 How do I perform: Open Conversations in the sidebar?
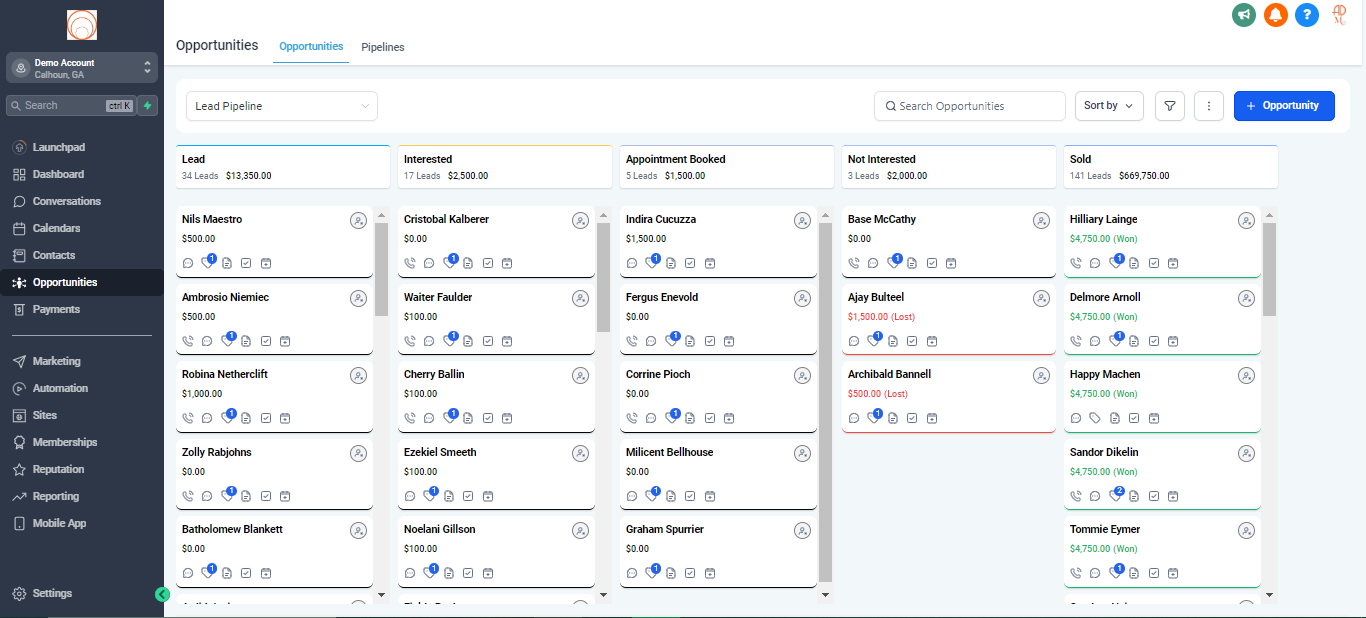(66, 201)
